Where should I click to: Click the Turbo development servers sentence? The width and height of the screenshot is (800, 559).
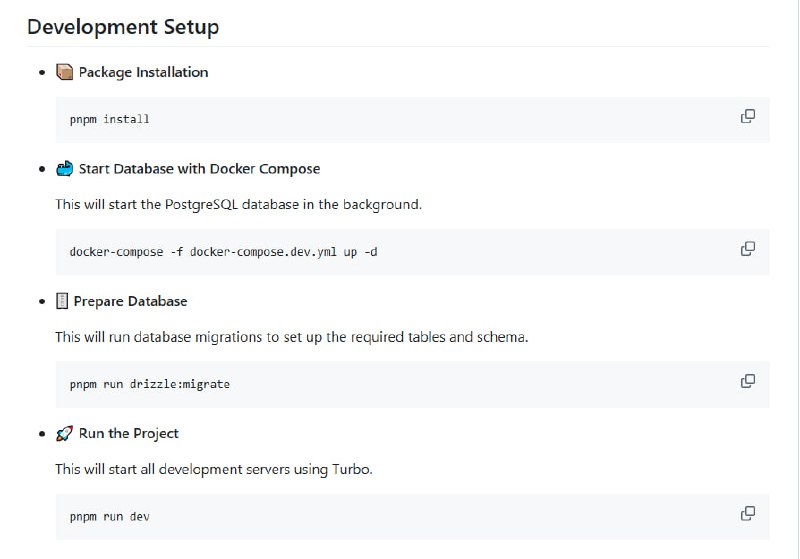(x=213, y=469)
